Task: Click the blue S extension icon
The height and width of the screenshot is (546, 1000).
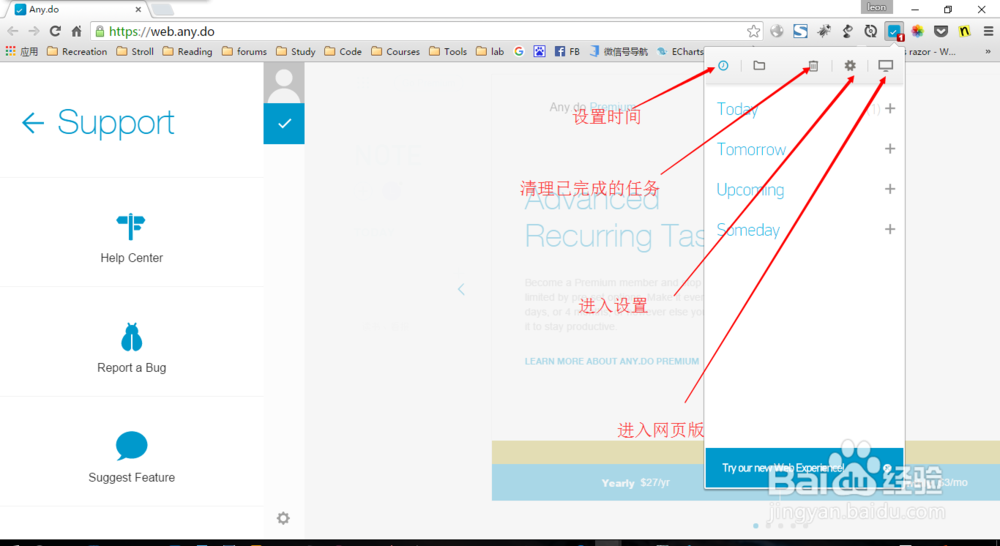Action: point(800,31)
